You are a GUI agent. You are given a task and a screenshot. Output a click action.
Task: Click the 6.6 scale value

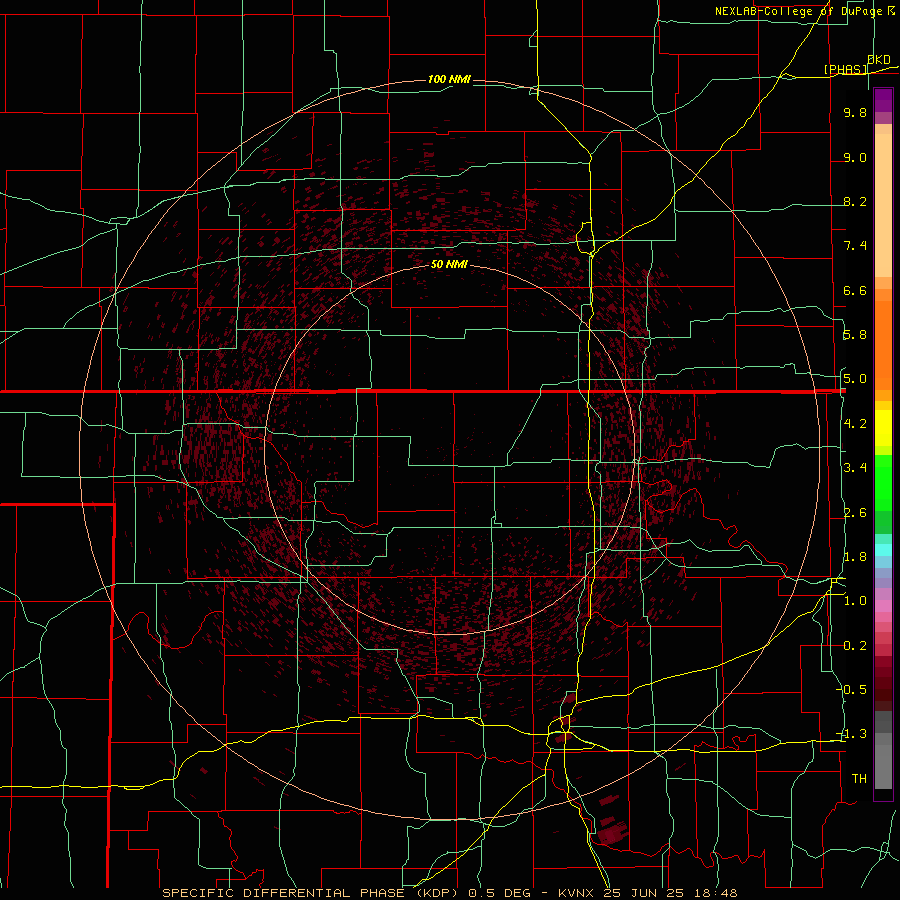click(x=855, y=290)
